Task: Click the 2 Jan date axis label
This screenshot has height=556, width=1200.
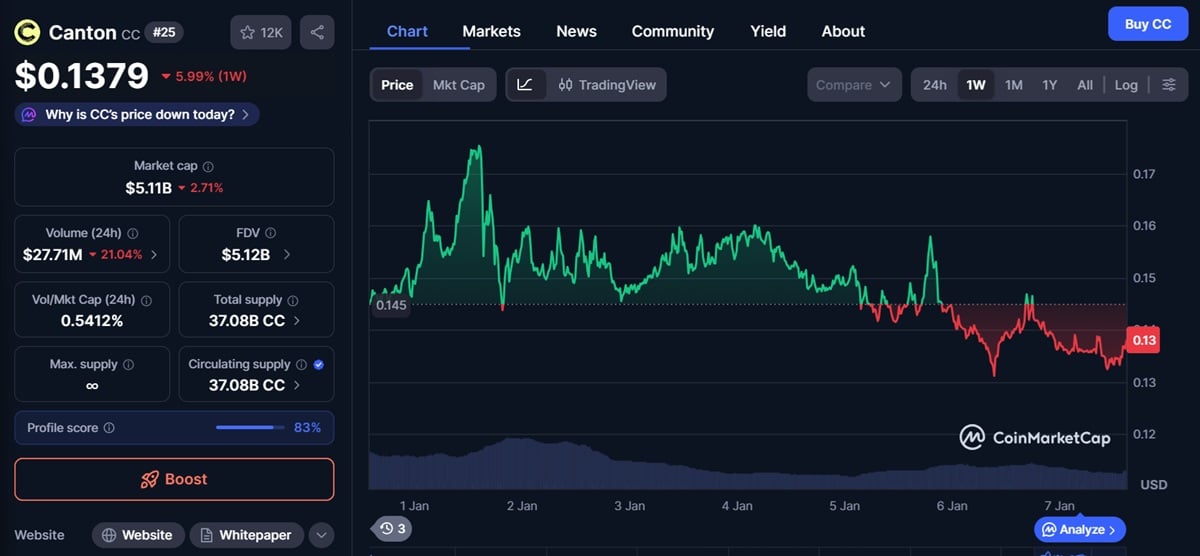Action: coord(523,506)
